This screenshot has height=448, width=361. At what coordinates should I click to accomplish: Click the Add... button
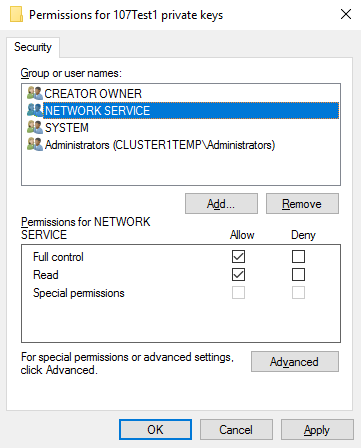coord(221,203)
